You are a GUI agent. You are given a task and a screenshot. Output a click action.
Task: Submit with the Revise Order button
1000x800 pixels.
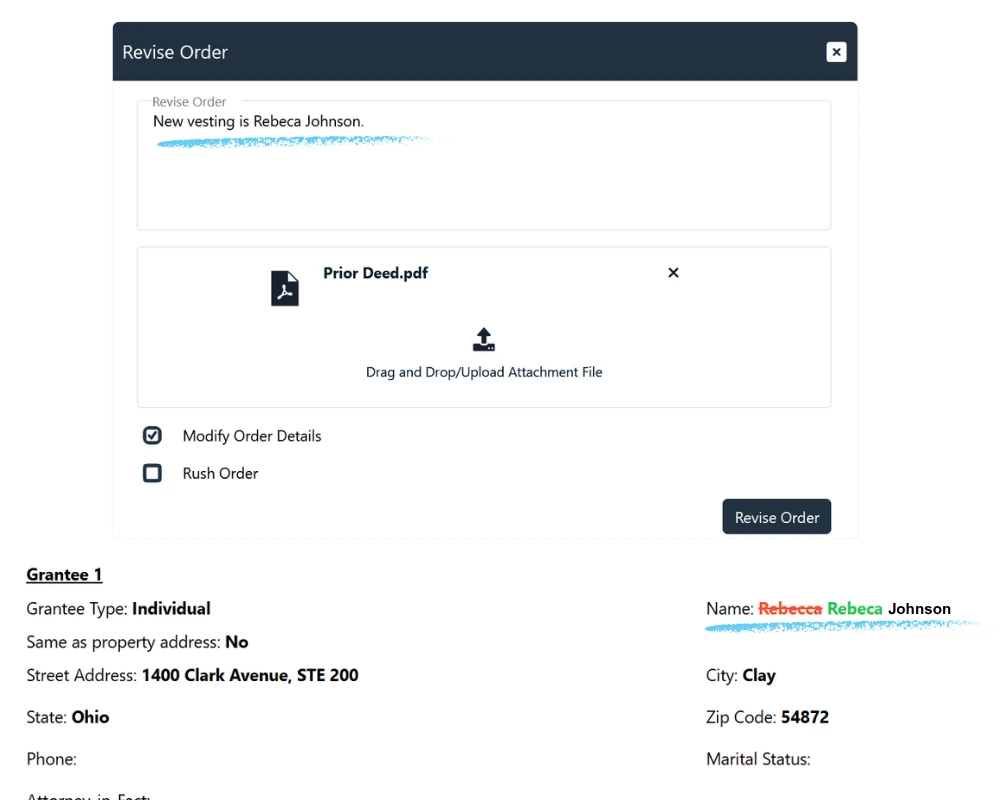(x=776, y=517)
